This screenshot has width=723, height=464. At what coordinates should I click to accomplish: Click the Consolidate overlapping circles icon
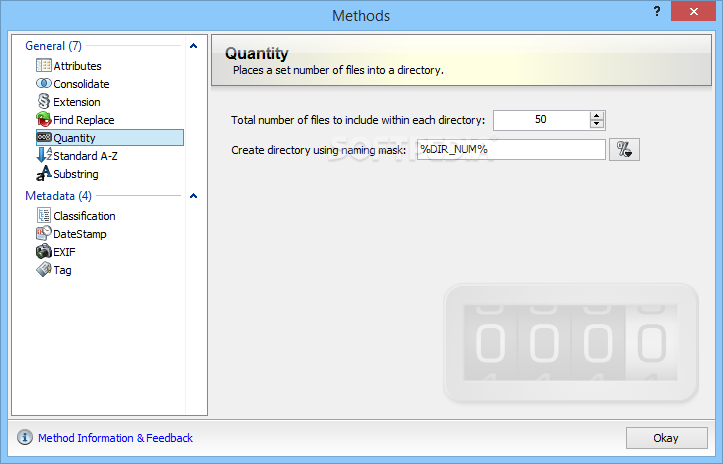[x=44, y=83]
